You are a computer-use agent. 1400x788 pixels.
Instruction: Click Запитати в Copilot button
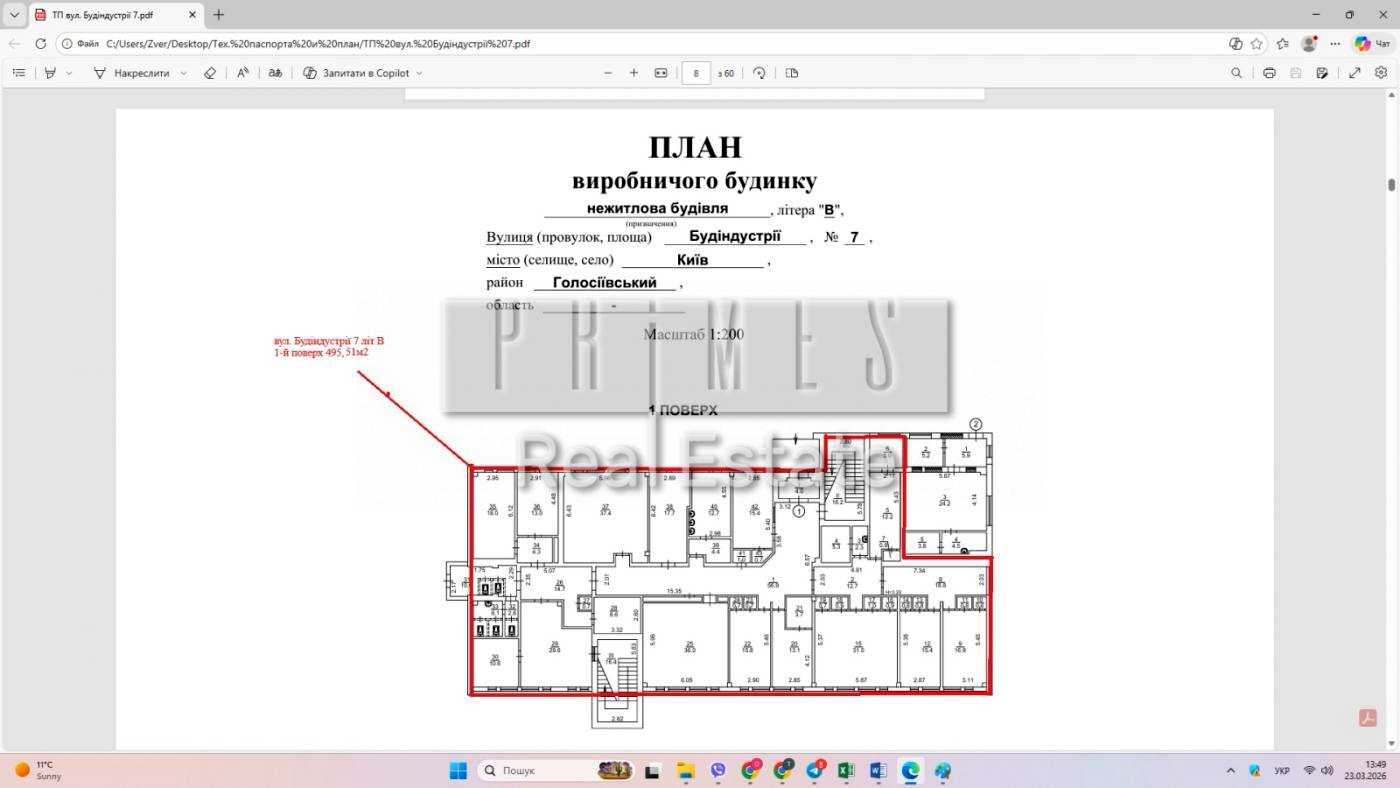[357, 73]
